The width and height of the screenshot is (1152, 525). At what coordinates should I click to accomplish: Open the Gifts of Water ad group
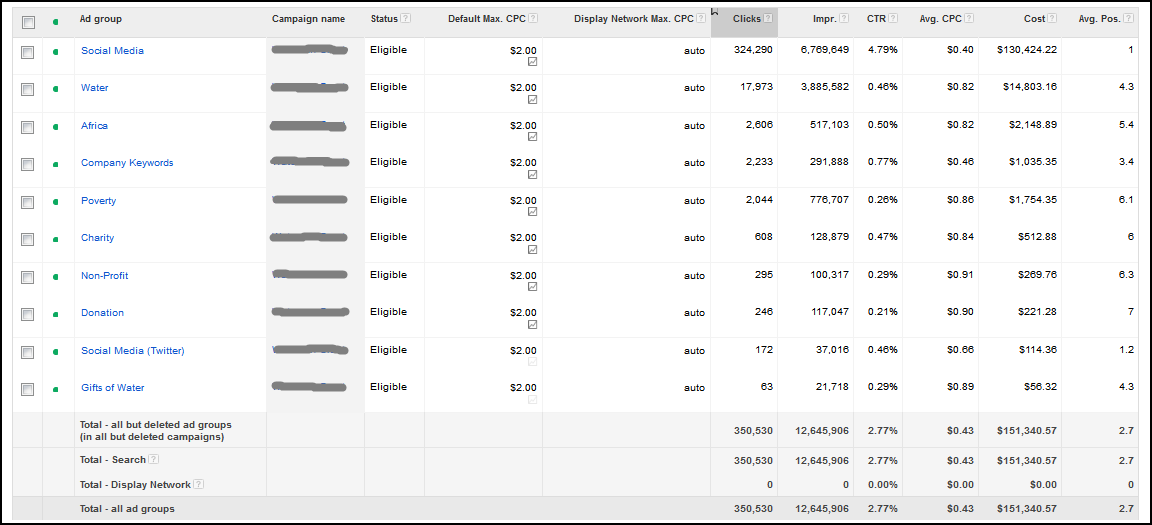(x=112, y=388)
